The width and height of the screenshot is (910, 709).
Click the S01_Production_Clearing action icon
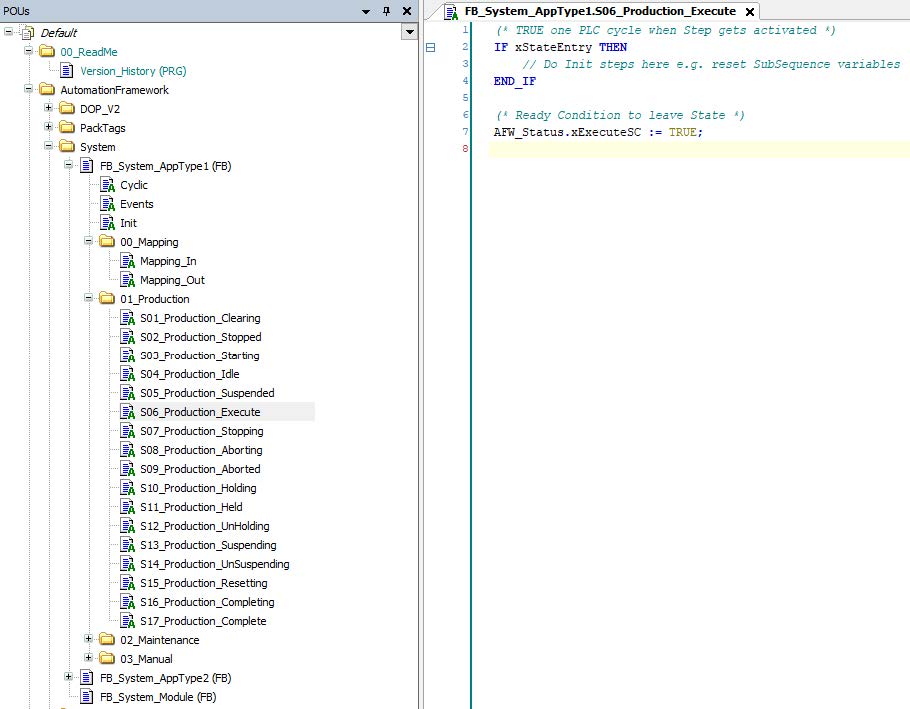click(x=127, y=318)
